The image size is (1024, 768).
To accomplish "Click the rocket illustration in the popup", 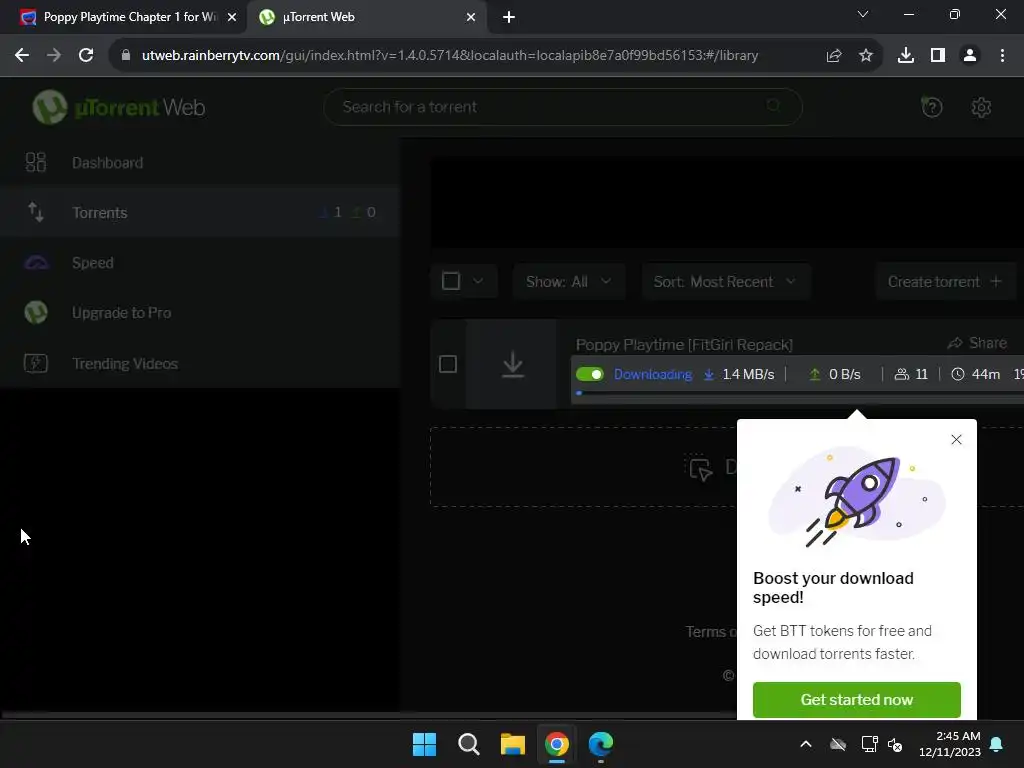I will (x=857, y=498).
